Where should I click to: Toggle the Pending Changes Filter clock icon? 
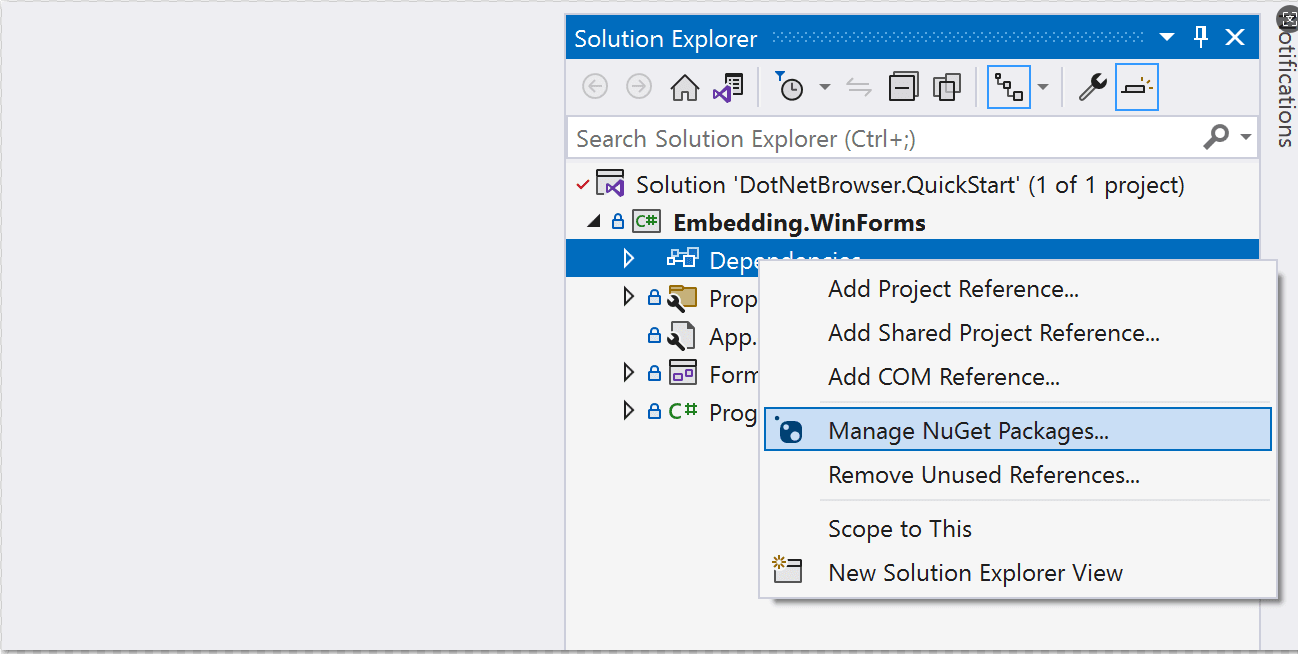[x=790, y=87]
